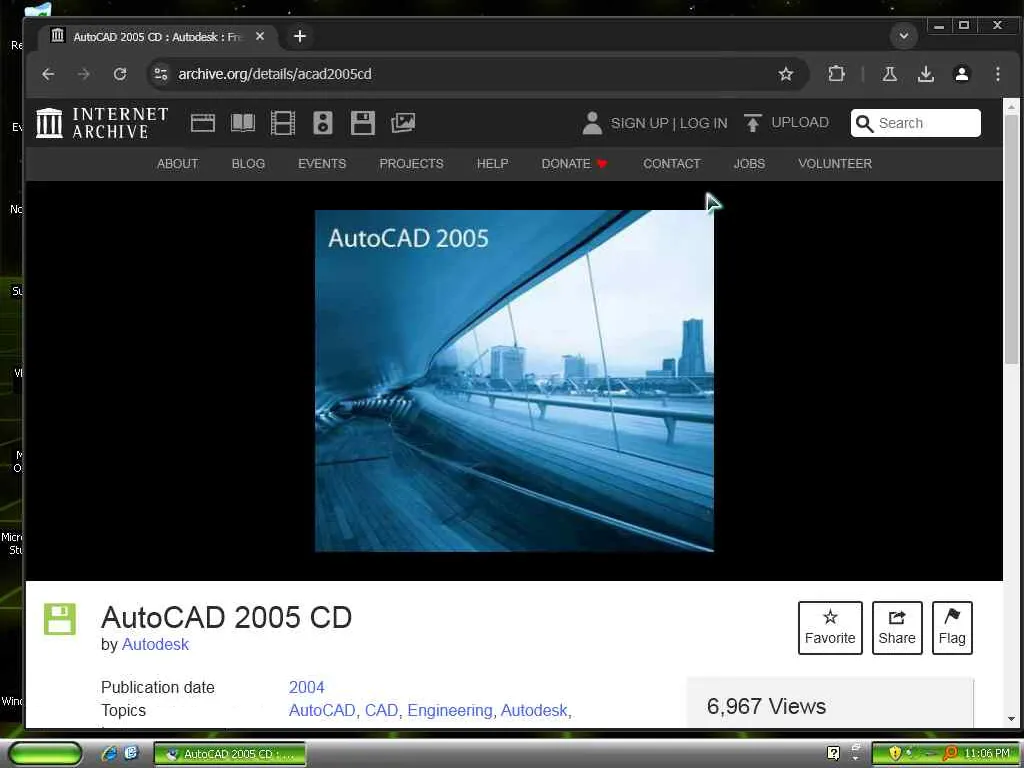The image size is (1024, 768).
Task: Open the BLOG menu item
Action: (248, 164)
